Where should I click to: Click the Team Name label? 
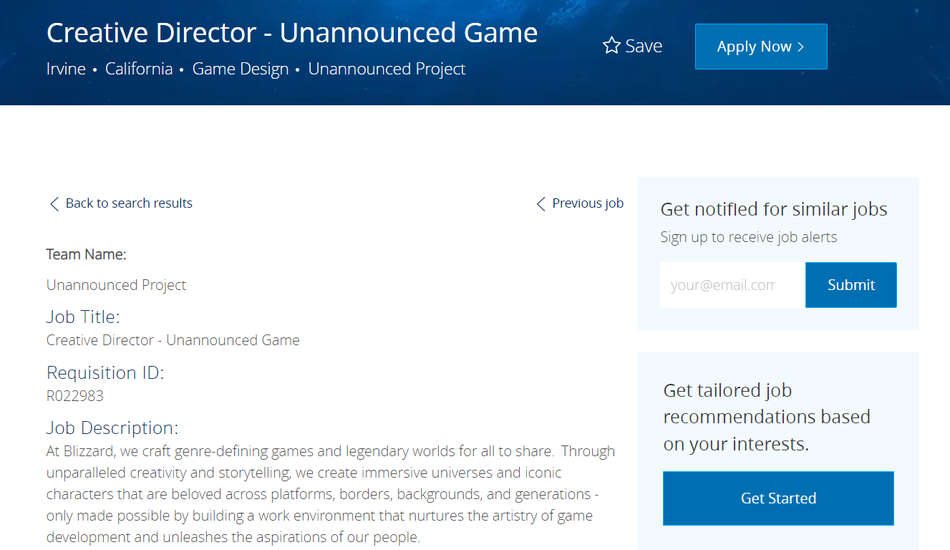[86, 254]
